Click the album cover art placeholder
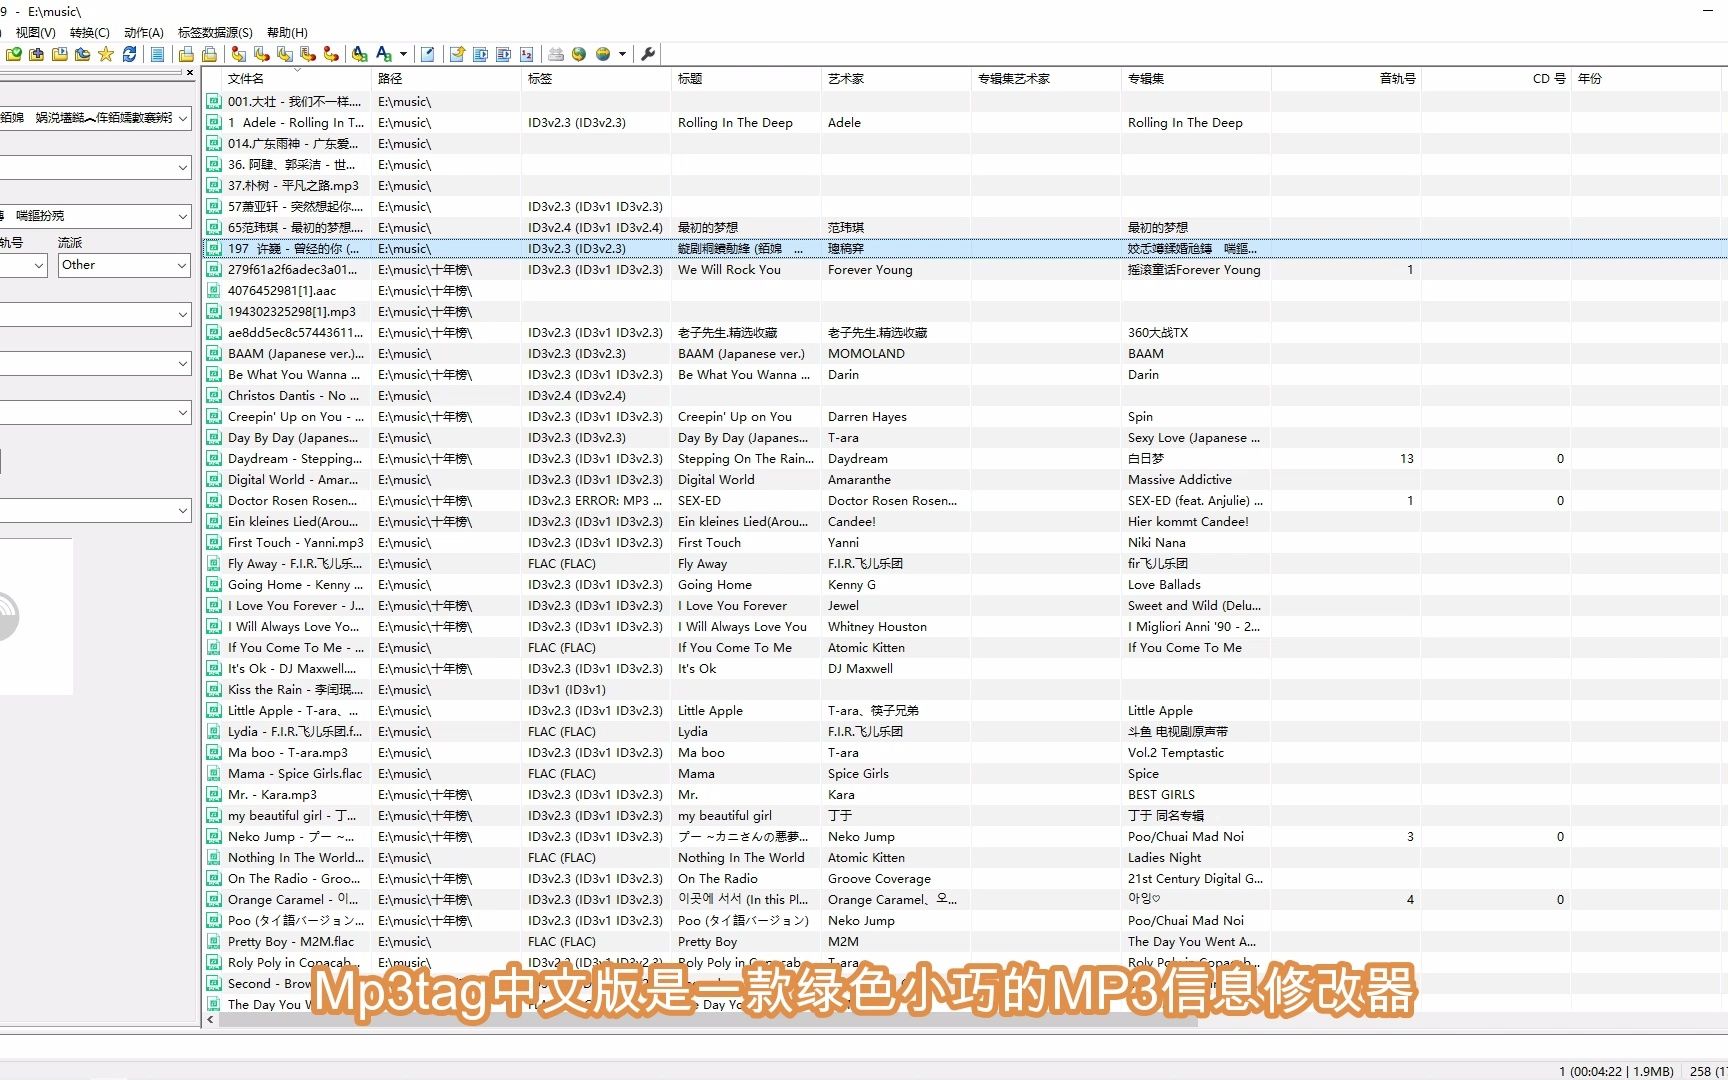1728x1080 pixels. coord(36,616)
